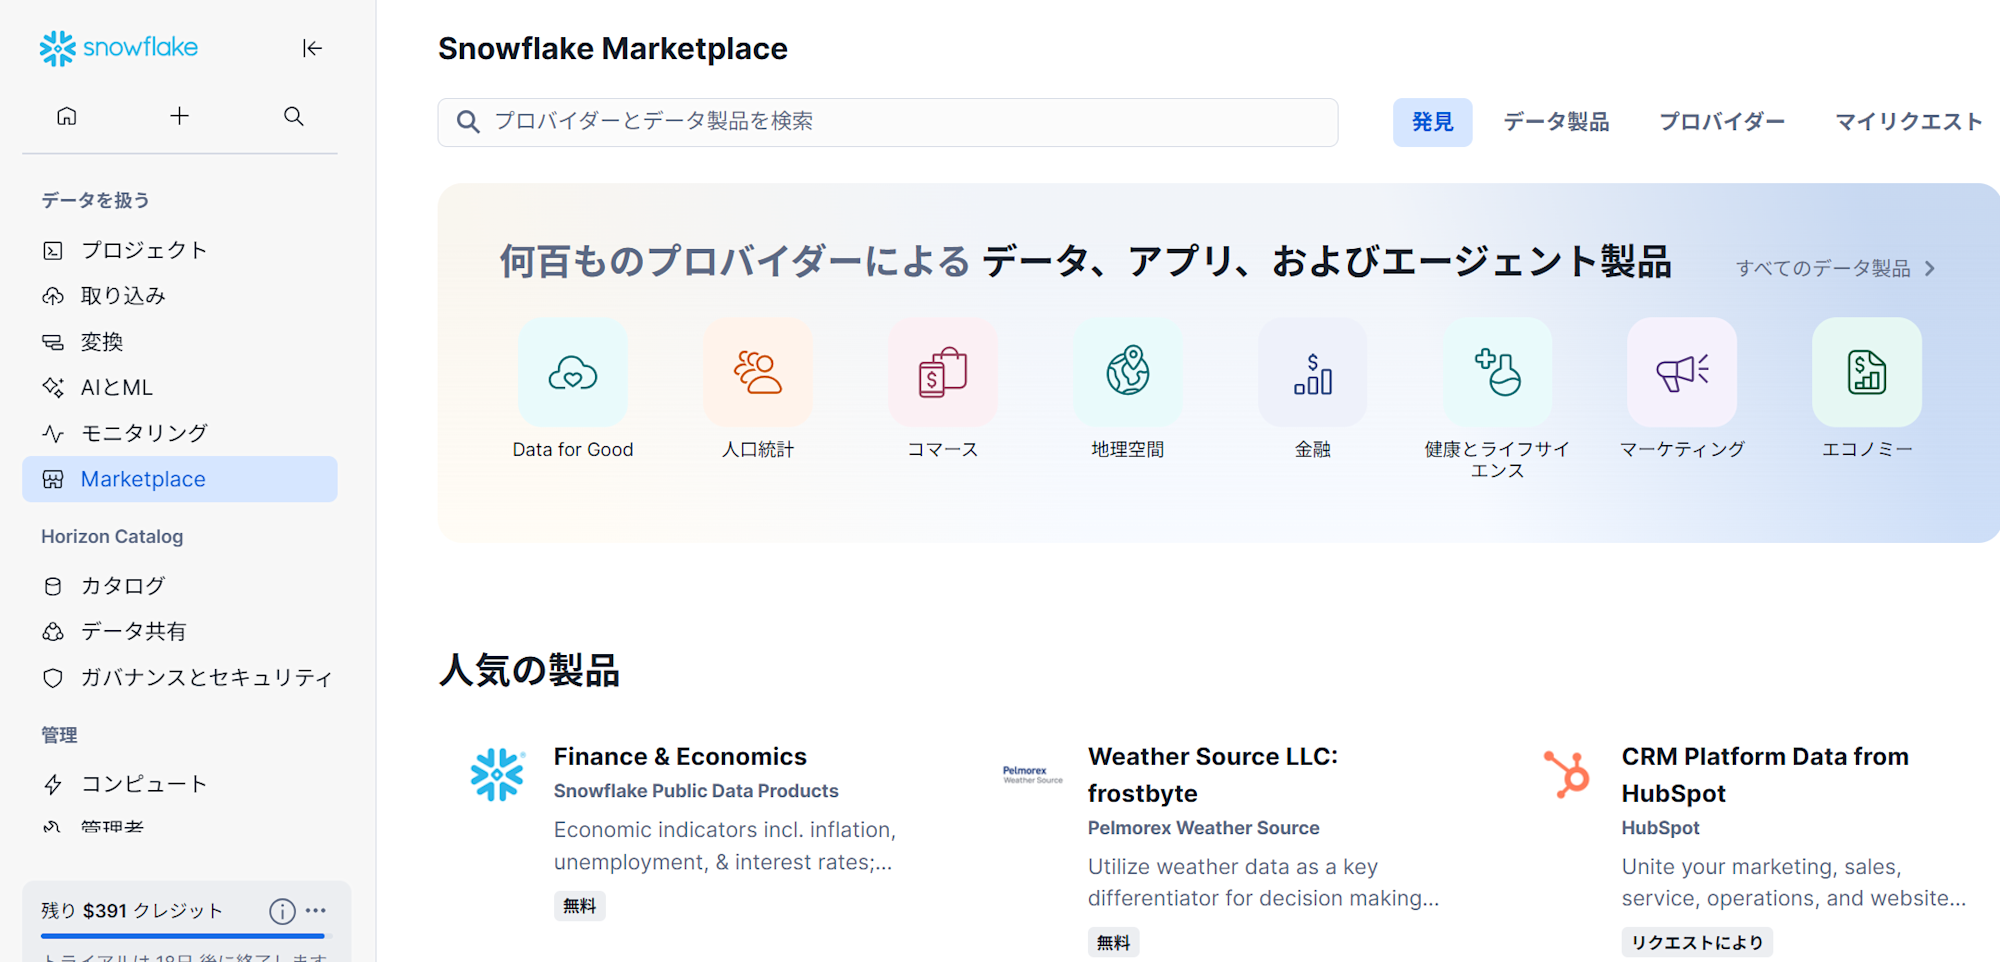Screen dimensions: 2000x962
Task: Open 取り込み in sidebar
Action: pos(180,296)
